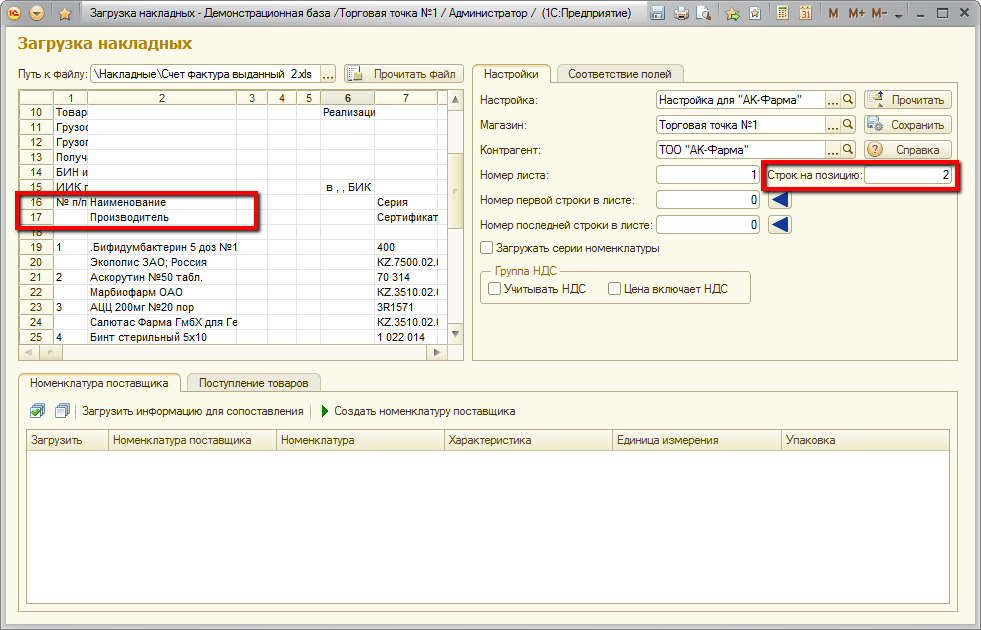Viewport: 981px width, 630px height.
Task: Click the 'Строк на позицию' input field
Action: tap(908, 175)
